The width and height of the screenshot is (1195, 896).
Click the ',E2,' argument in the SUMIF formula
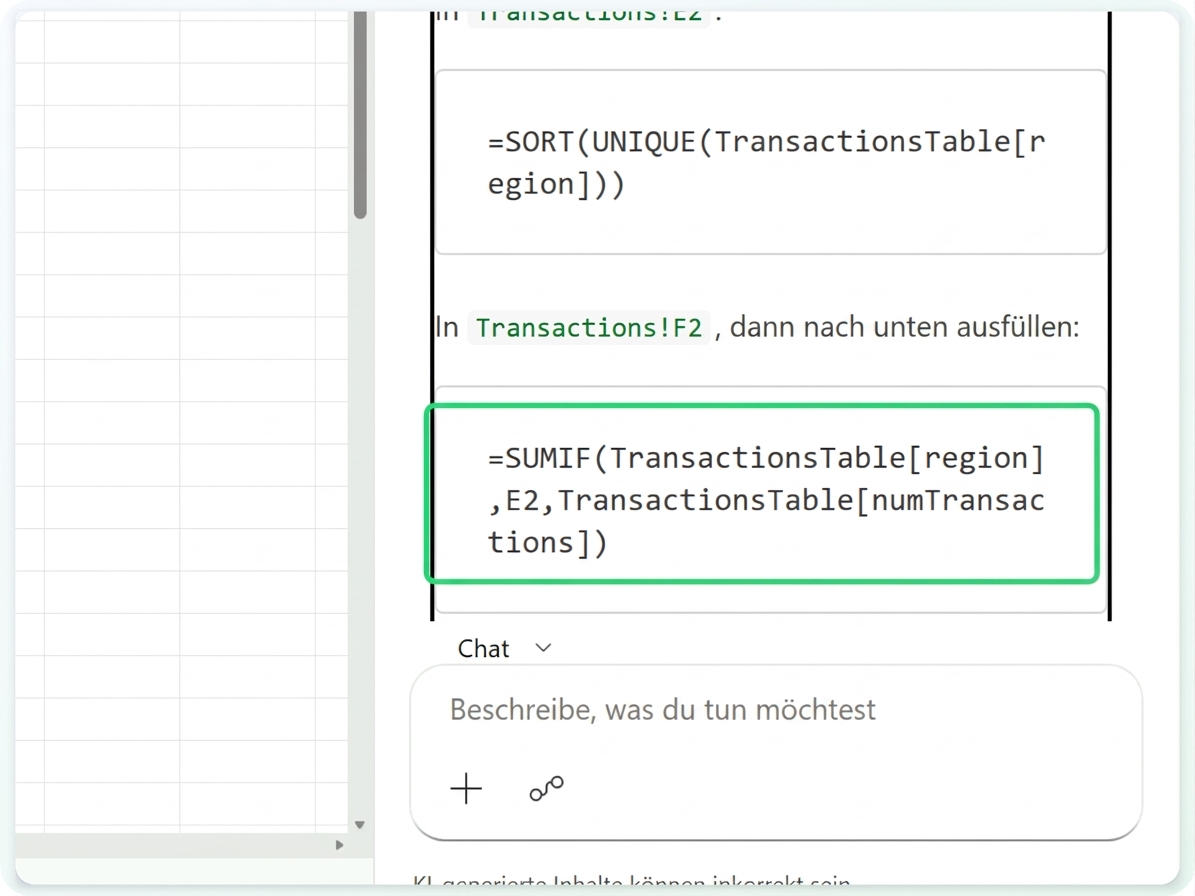(x=522, y=501)
